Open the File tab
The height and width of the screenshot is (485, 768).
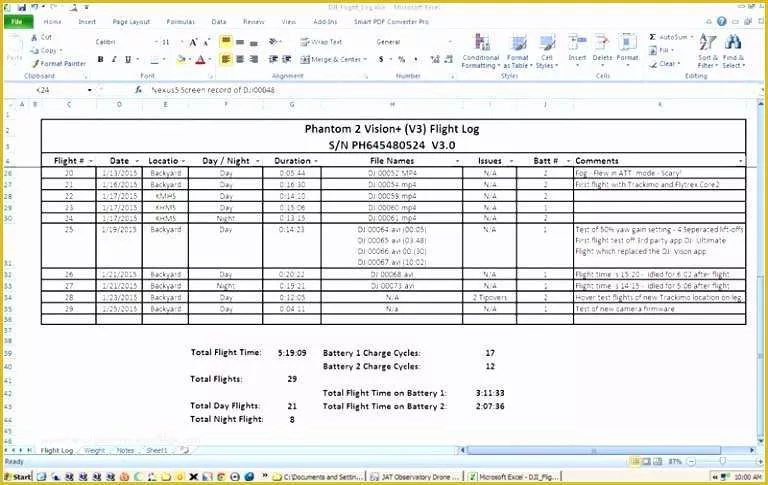18,22
